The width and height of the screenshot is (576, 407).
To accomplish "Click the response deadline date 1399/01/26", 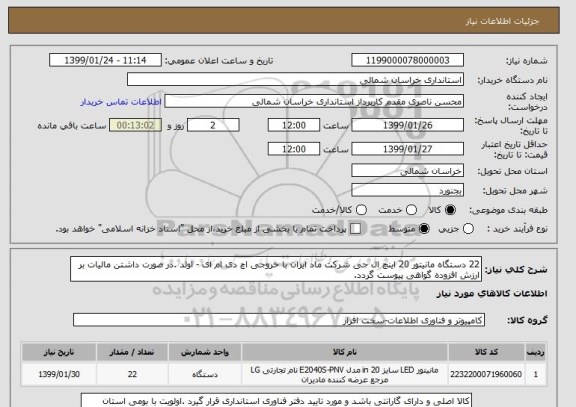I will point(407,125).
